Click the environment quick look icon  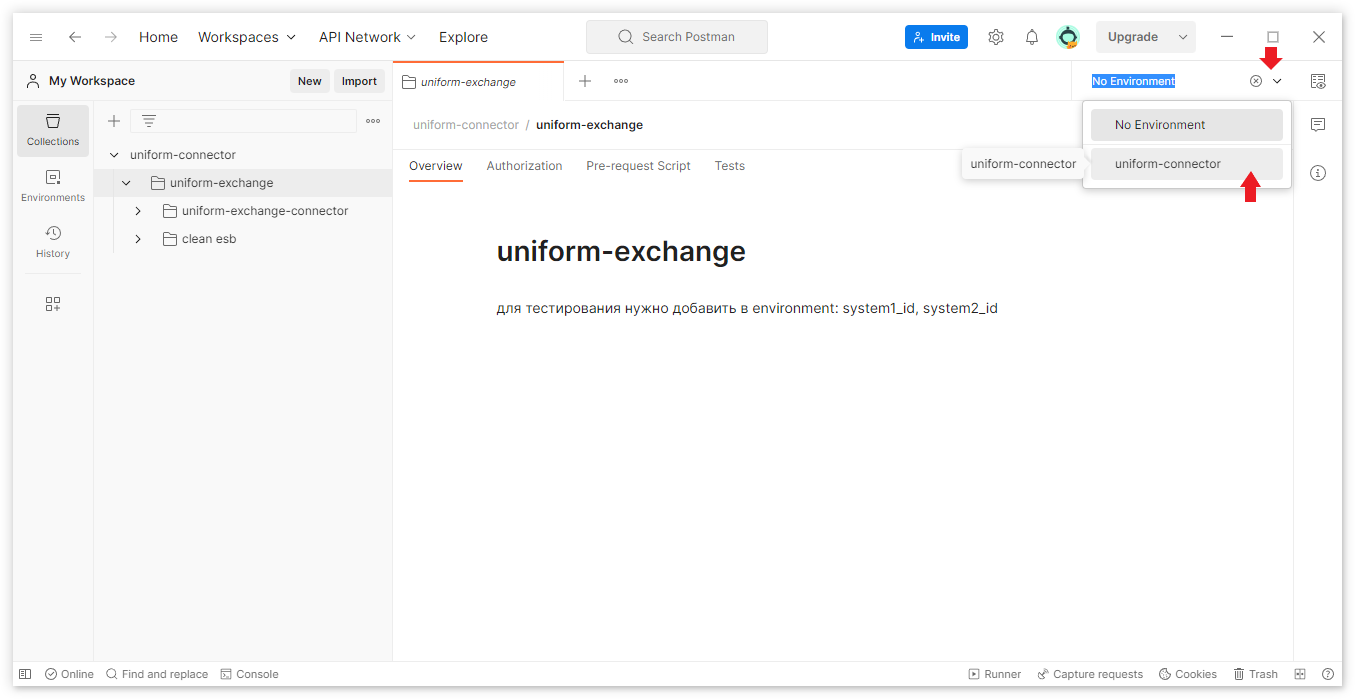[x=1318, y=81]
